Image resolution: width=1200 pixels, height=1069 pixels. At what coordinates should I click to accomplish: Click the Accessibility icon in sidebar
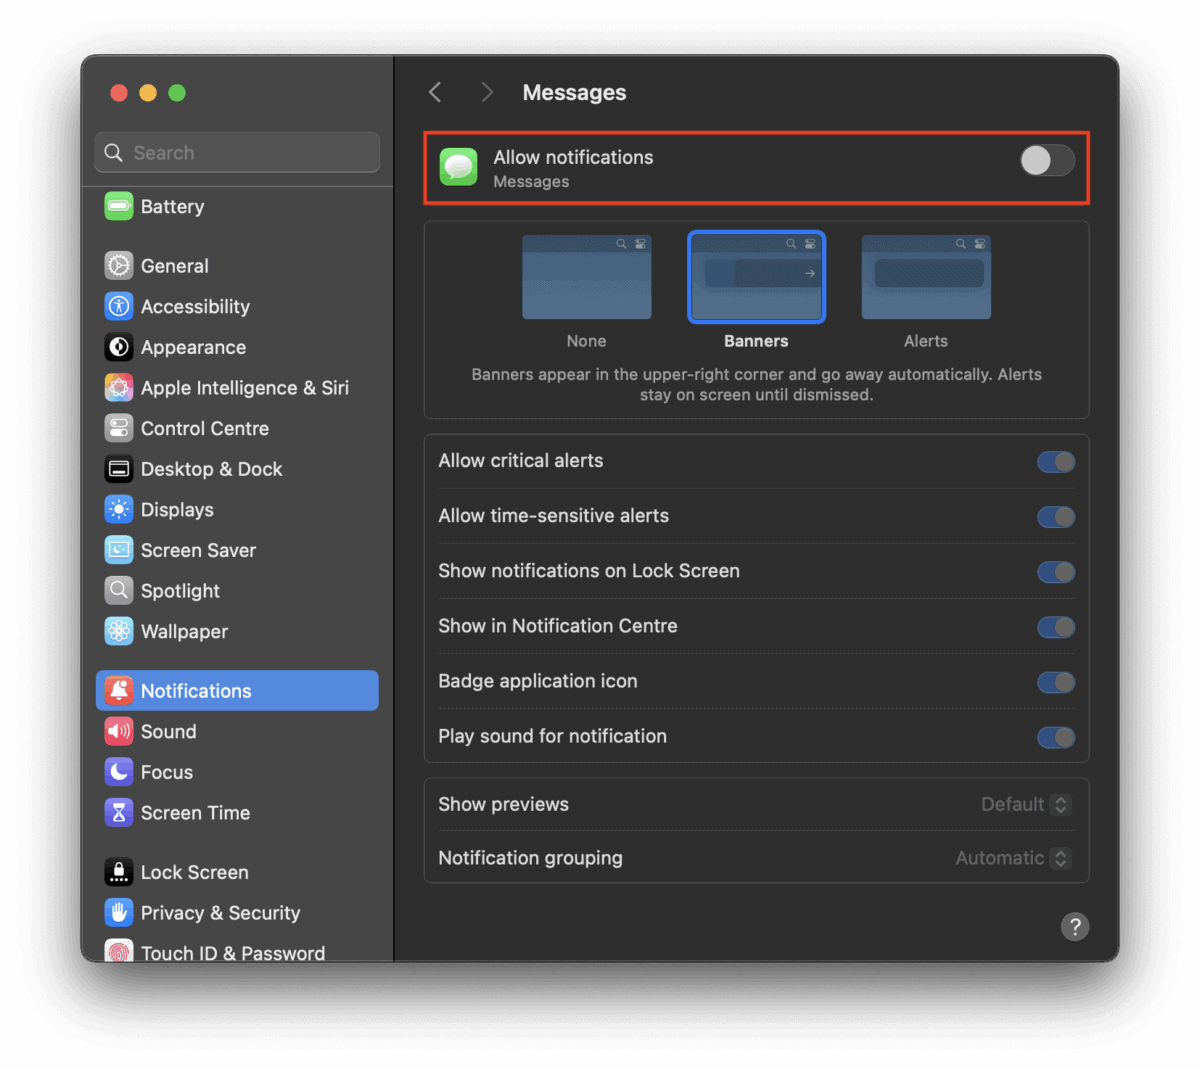[119, 306]
